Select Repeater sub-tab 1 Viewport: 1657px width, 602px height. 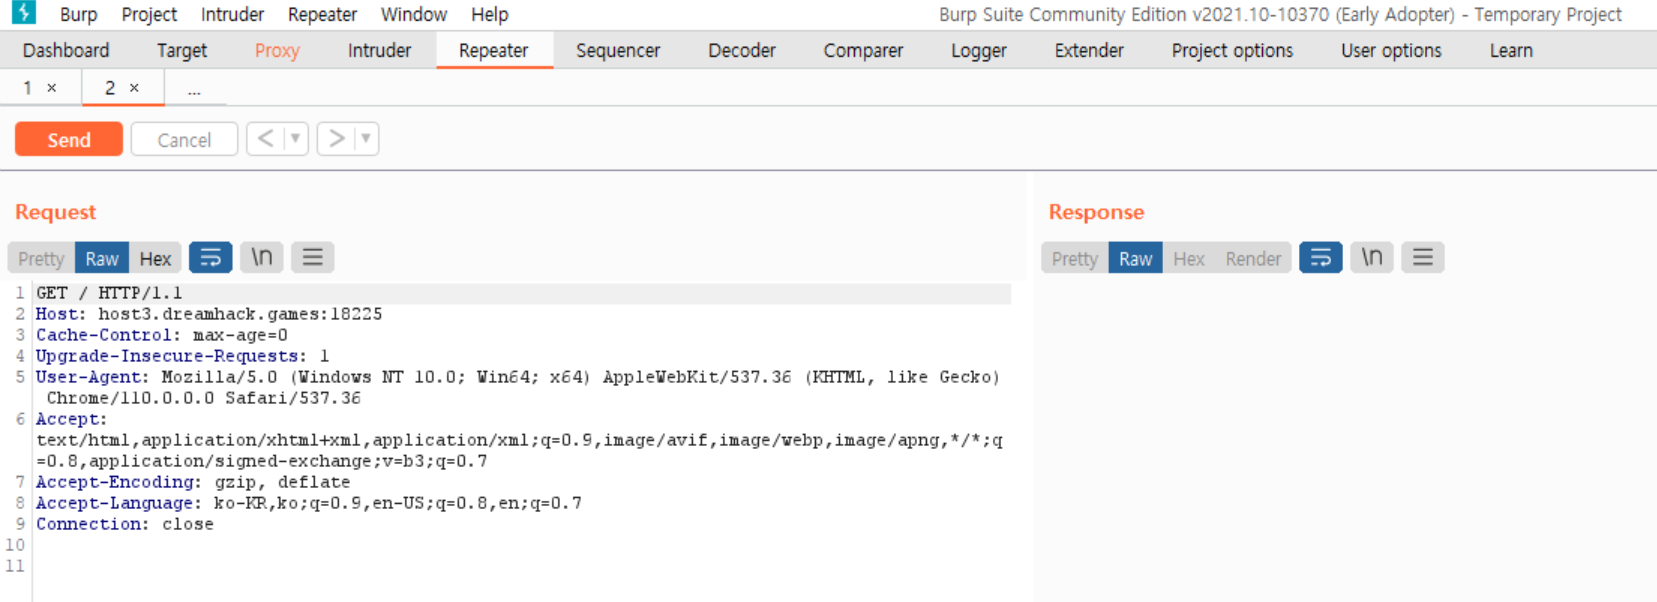click(28, 88)
